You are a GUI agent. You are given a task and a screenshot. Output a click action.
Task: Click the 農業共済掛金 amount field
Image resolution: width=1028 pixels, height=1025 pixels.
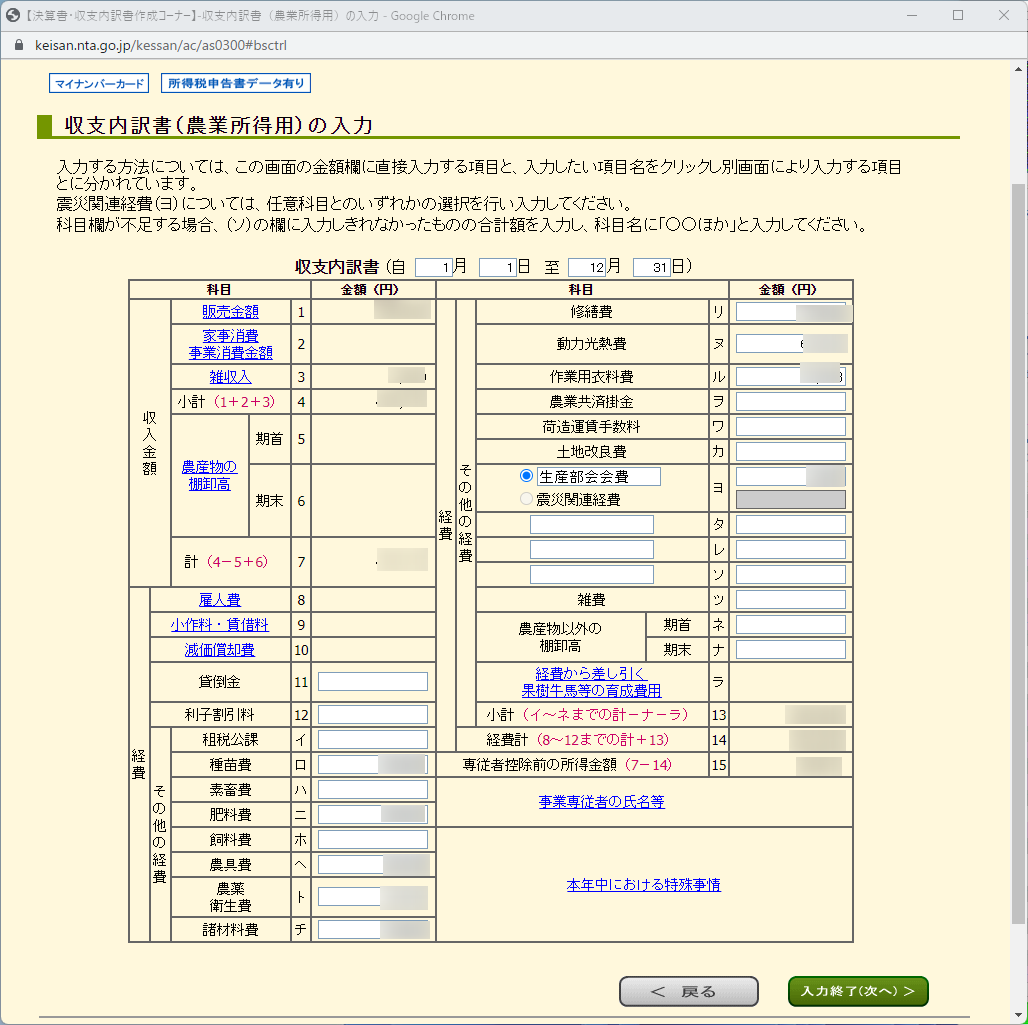point(790,401)
